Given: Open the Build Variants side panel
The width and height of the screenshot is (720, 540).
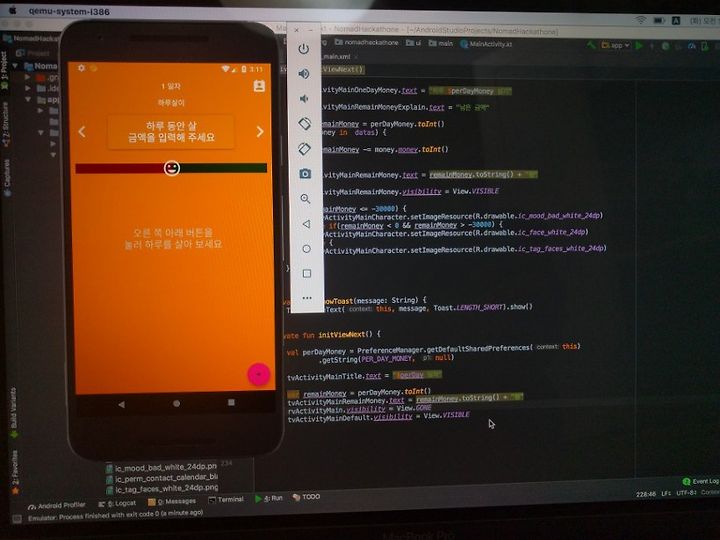Looking at the screenshot, I should tap(14, 412).
